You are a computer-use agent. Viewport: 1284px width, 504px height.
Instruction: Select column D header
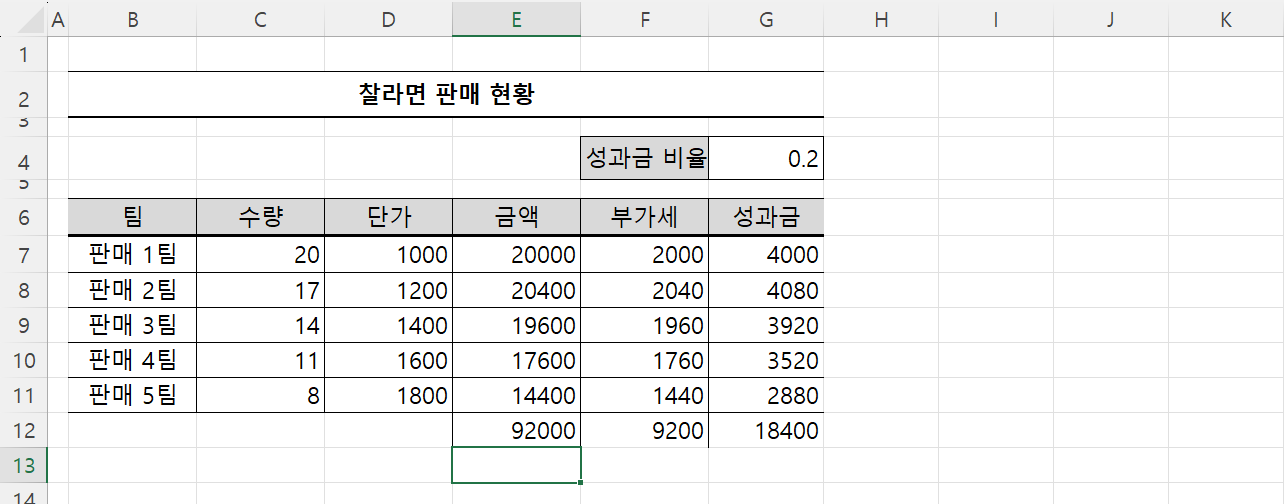click(x=388, y=19)
